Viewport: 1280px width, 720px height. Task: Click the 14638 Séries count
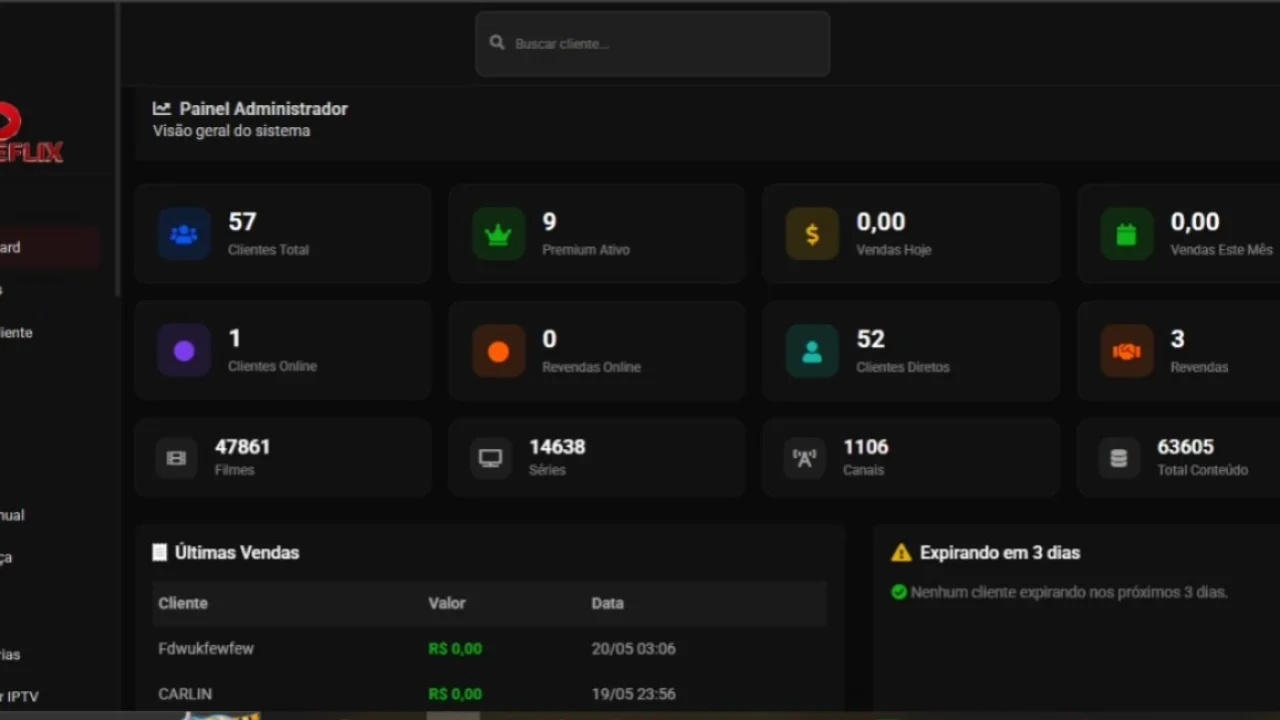[557, 447]
